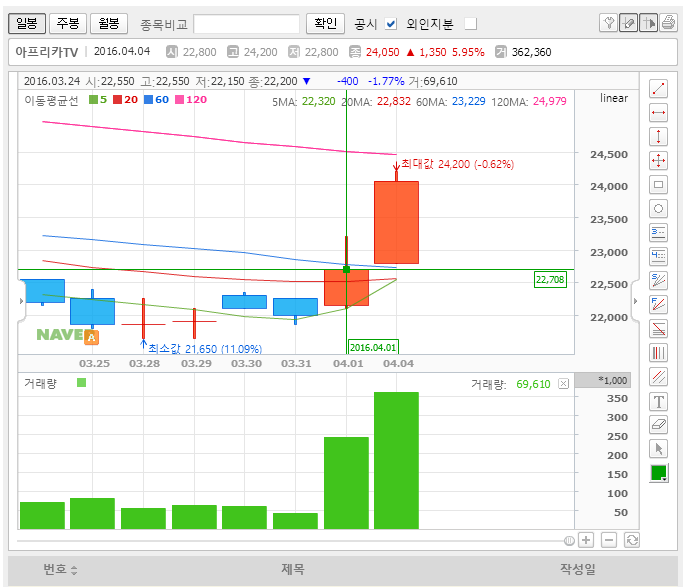Select the trend line drawing tool
Screen dimensions: 684x587
click(658, 89)
